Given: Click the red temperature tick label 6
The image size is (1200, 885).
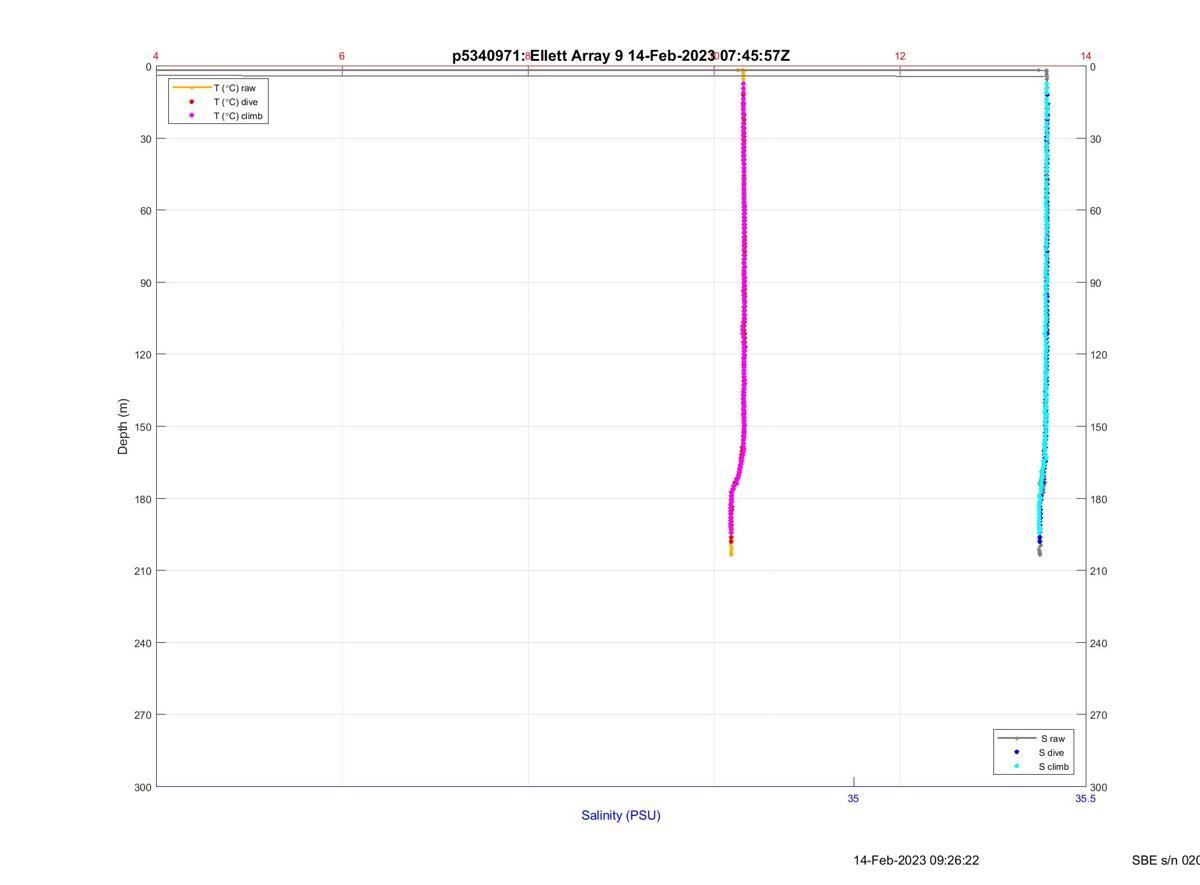Looking at the screenshot, I should coord(342,56).
